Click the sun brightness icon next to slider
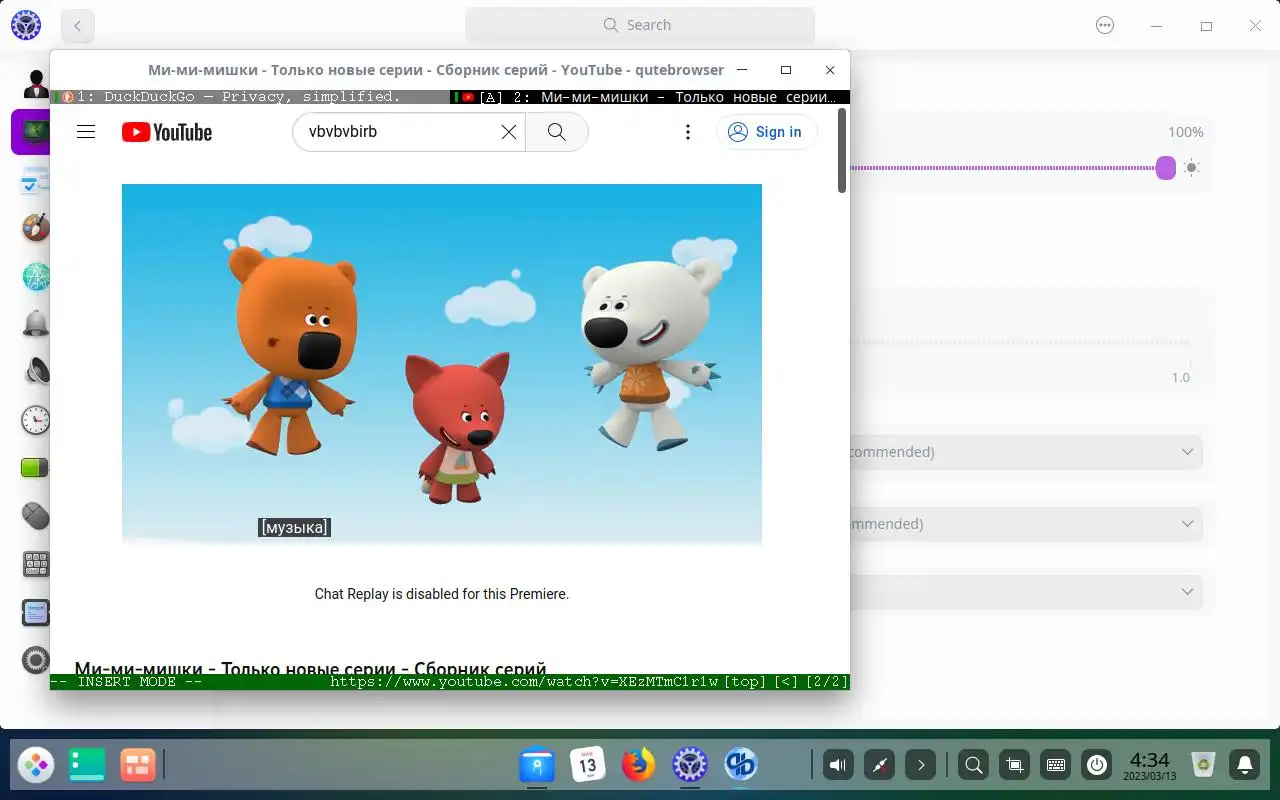The height and width of the screenshot is (800, 1280). (1191, 168)
